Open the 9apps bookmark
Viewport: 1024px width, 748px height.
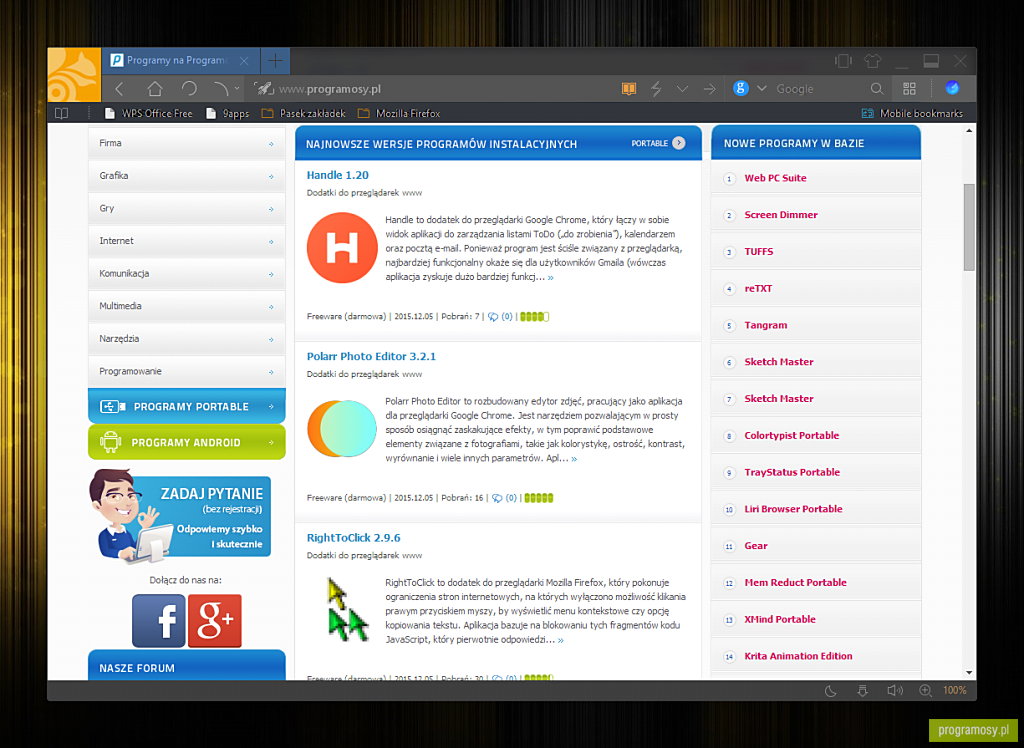coord(227,114)
